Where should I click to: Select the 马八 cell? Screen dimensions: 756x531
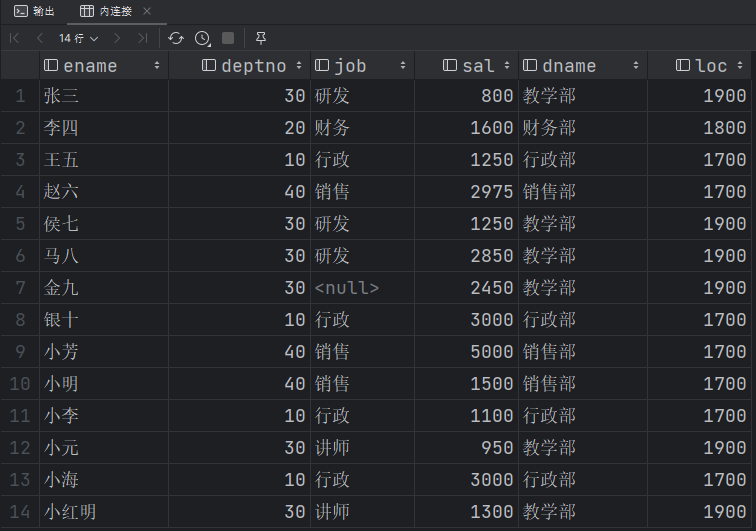104,256
